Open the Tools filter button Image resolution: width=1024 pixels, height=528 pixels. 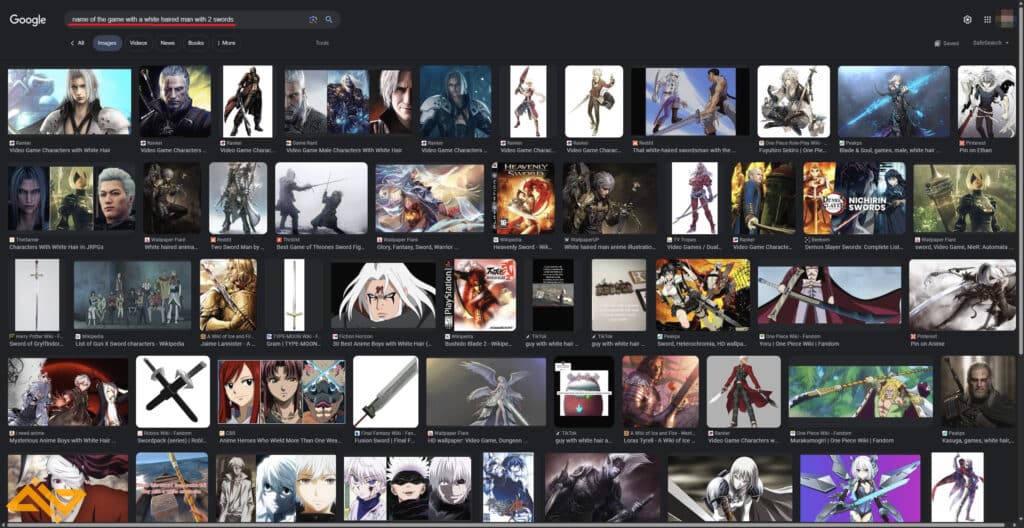[322, 43]
